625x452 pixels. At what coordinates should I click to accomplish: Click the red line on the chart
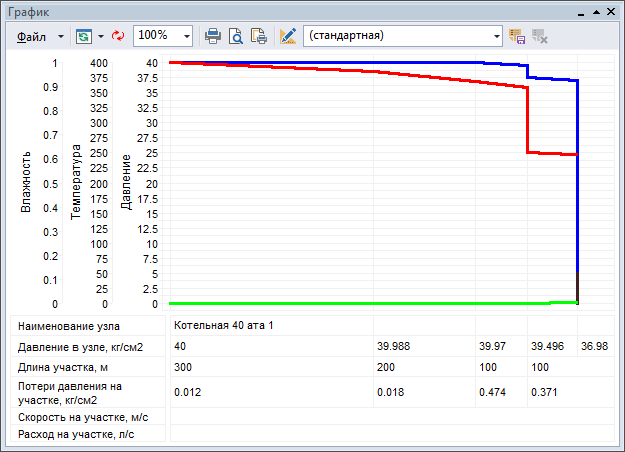[350, 71]
